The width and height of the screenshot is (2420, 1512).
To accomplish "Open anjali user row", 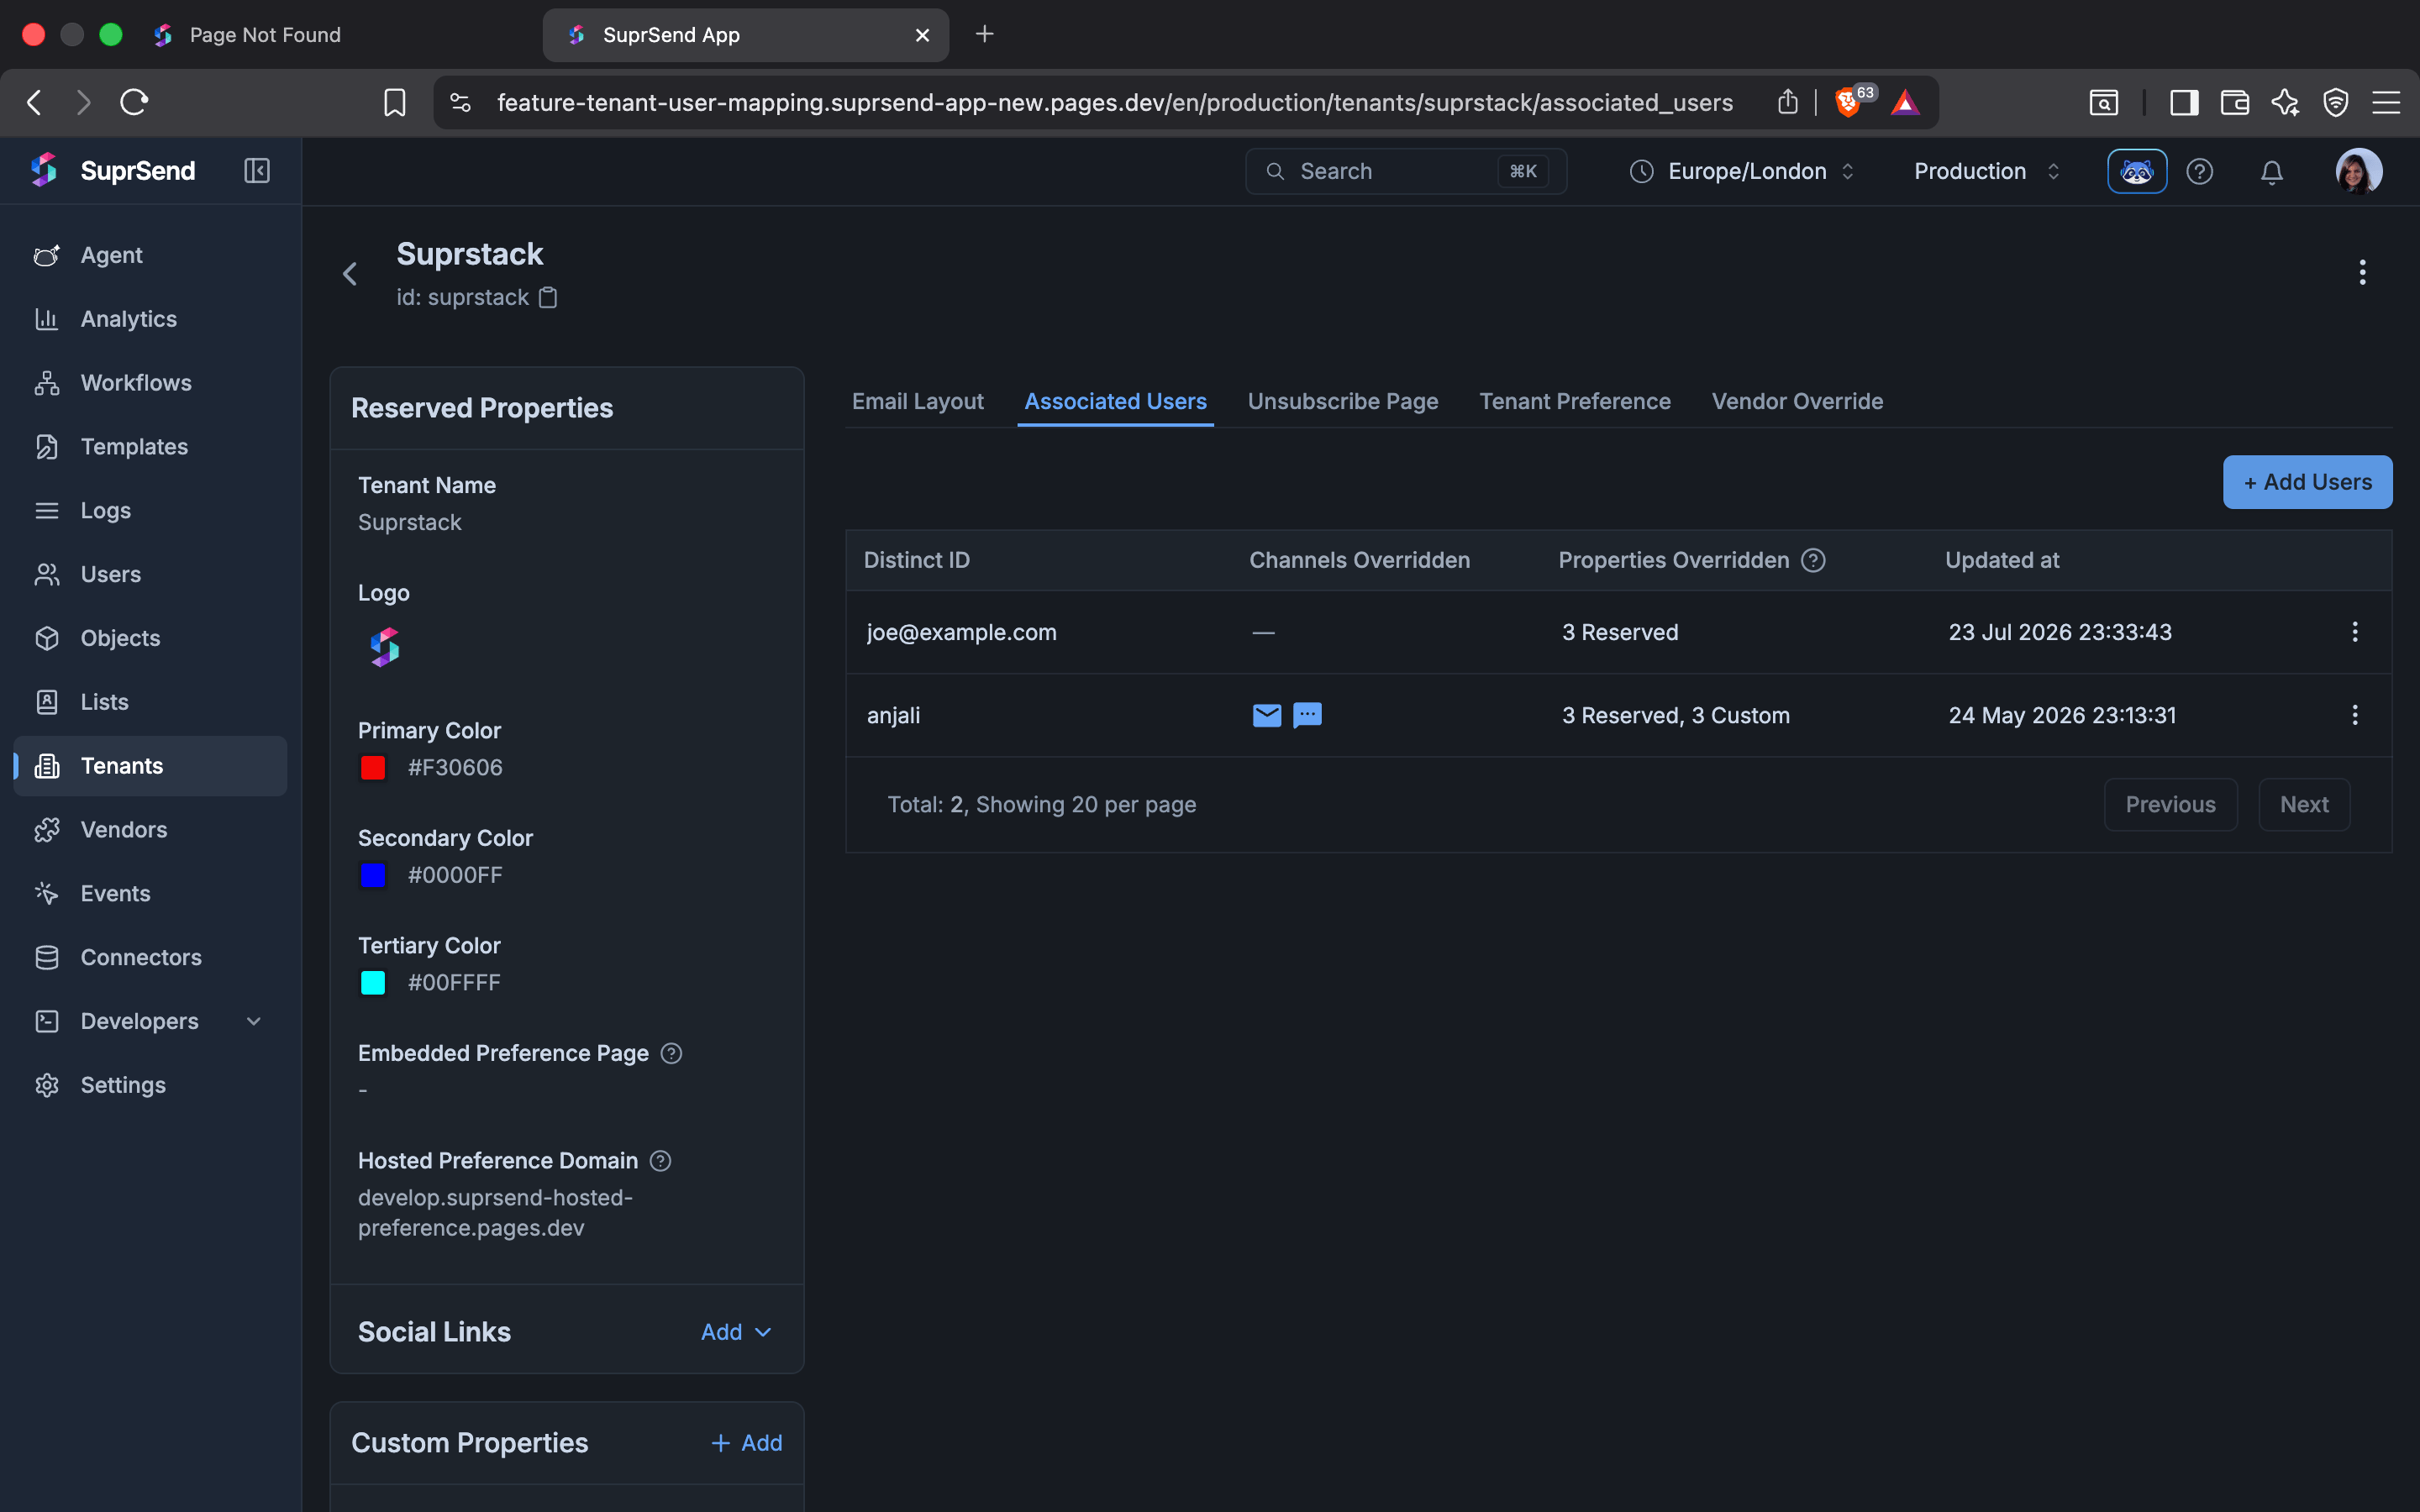I will [x=1618, y=715].
